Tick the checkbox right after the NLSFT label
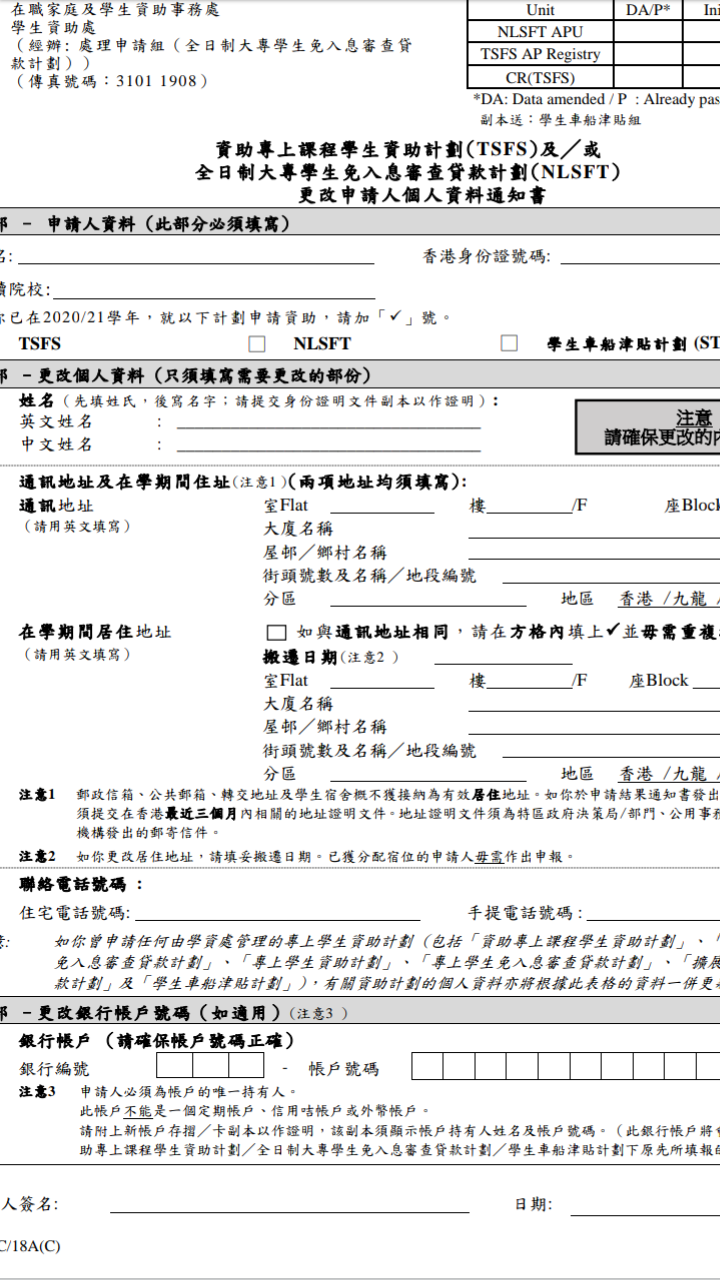The width and height of the screenshot is (720, 1280). [x=509, y=343]
